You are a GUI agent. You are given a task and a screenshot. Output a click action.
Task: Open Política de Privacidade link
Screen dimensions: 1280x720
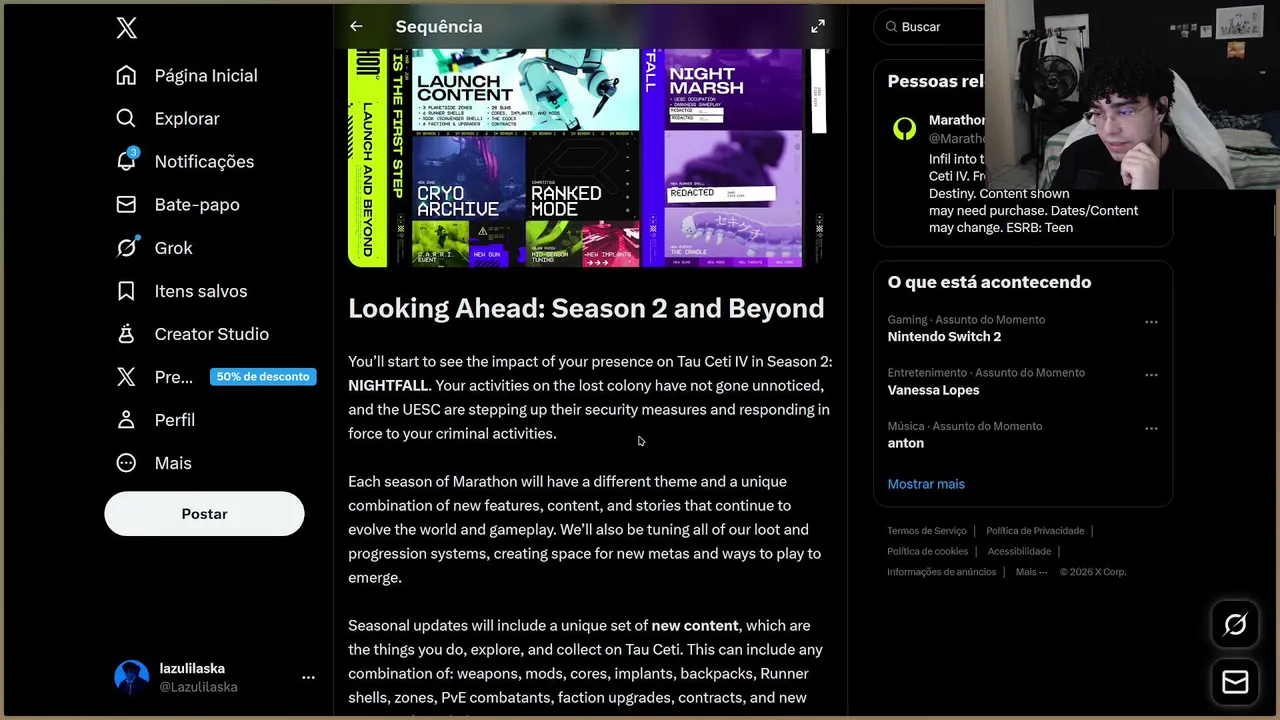1035,530
